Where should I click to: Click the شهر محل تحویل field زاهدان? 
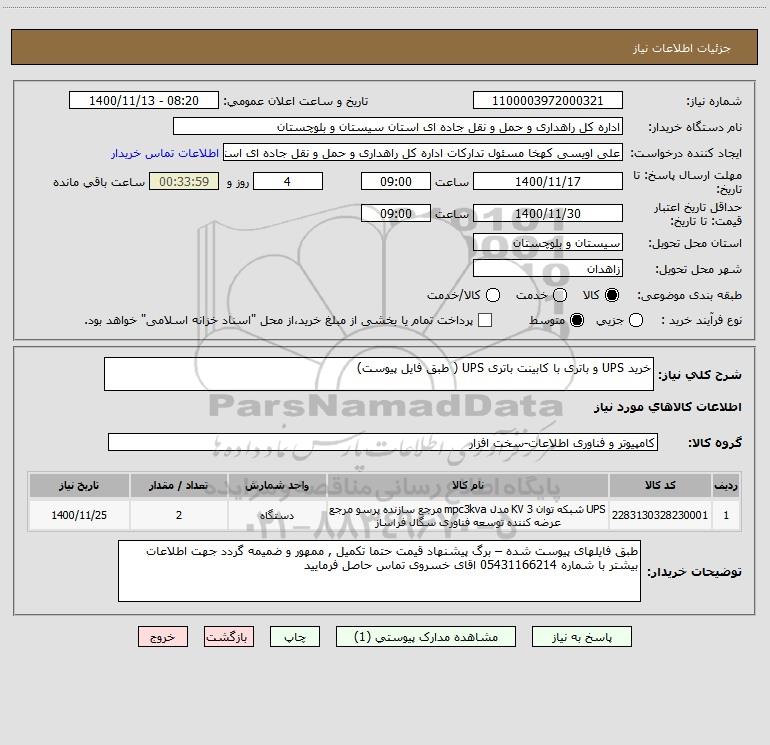(548, 269)
